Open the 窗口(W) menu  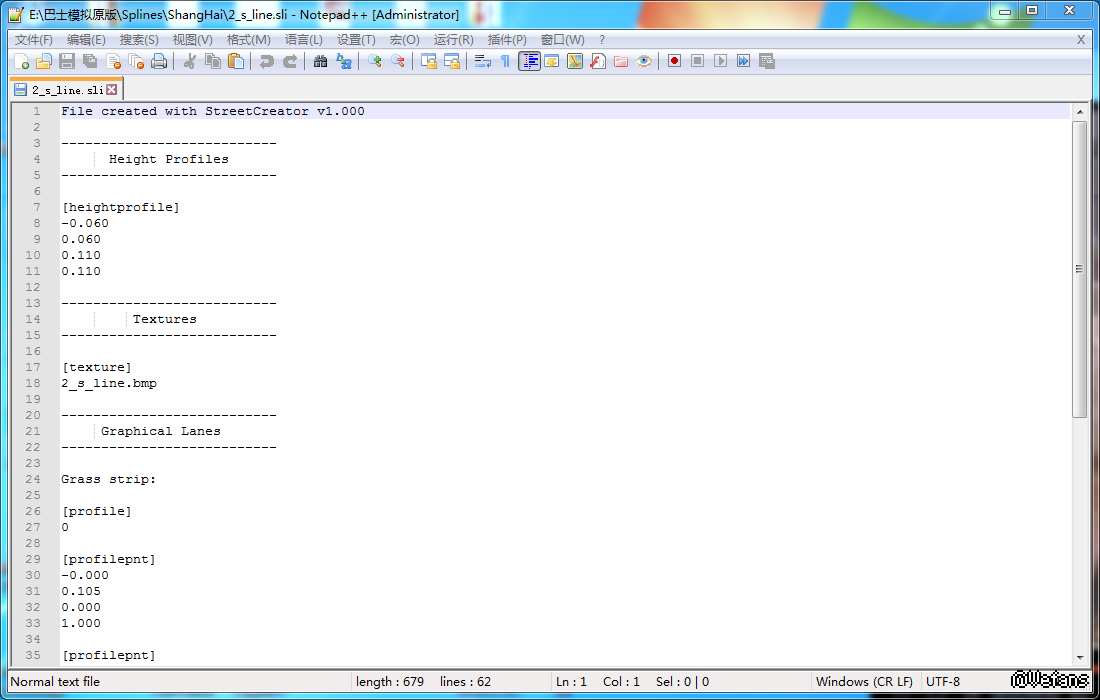[x=563, y=40]
